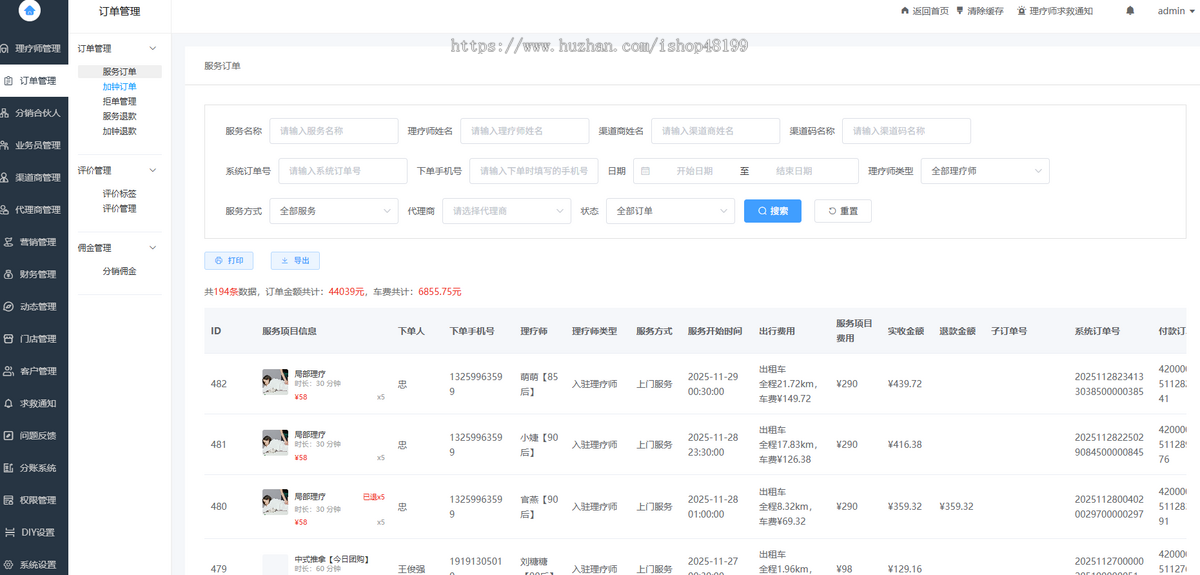Open the 代理商 select dropdown

click(x=506, y=211)
